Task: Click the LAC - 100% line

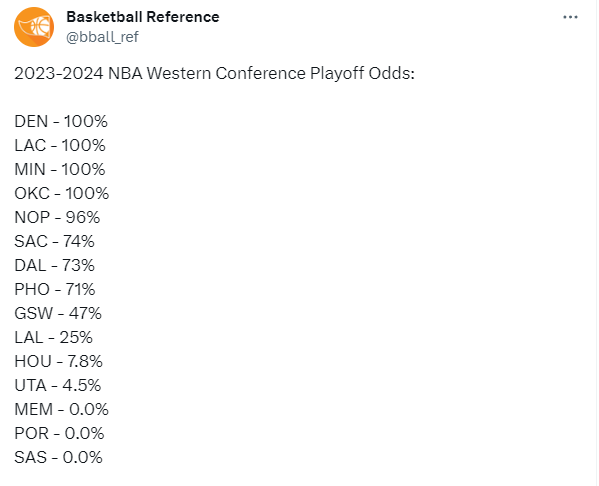Action: click(60, 146)
